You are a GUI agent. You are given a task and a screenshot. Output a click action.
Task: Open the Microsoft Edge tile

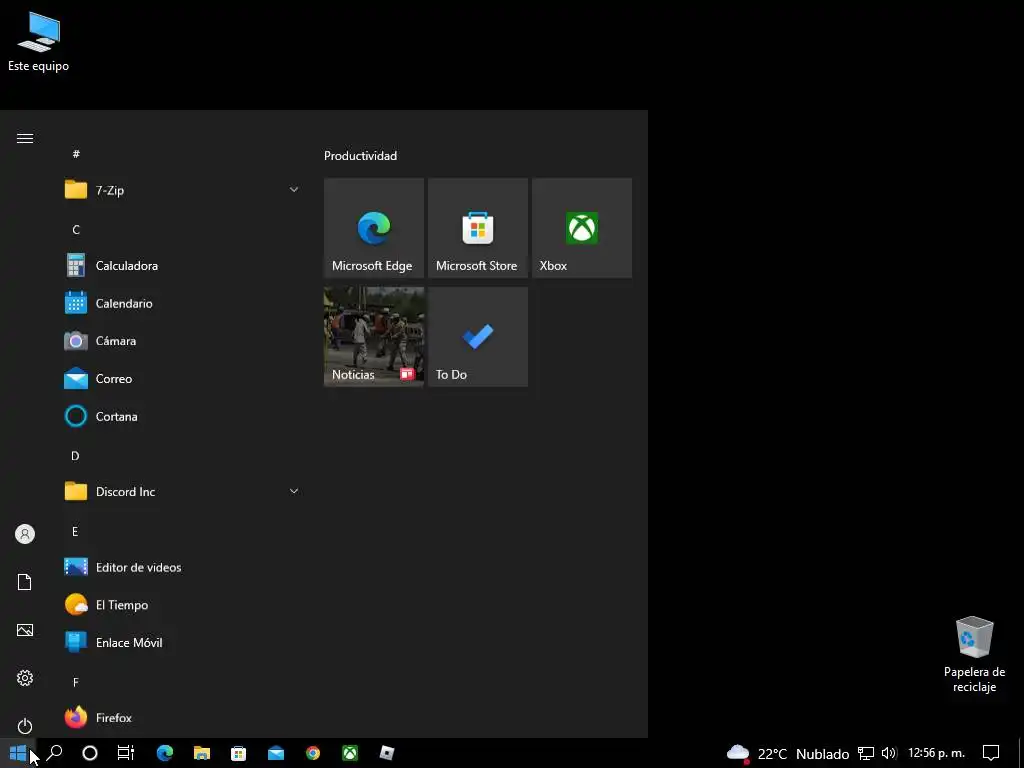pos(374,228)
